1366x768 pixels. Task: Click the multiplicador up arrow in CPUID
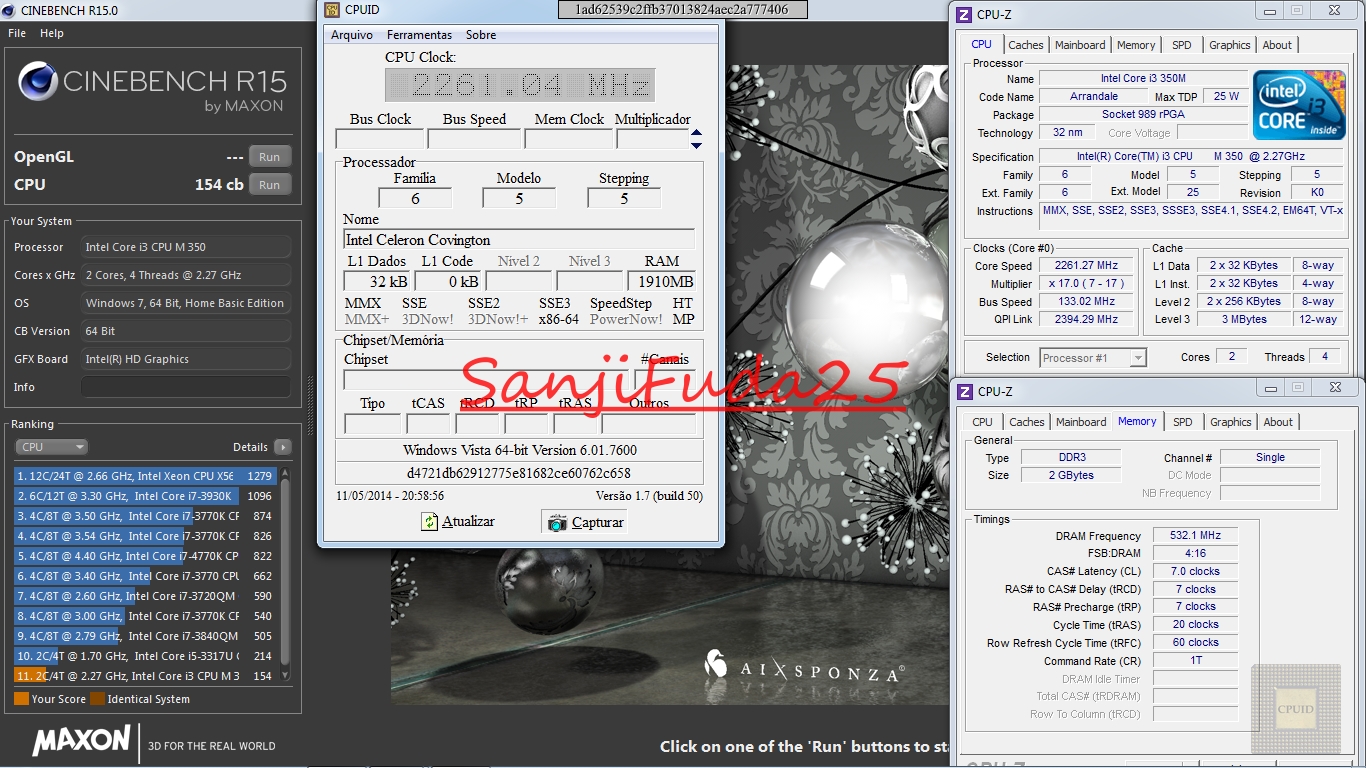697,133
